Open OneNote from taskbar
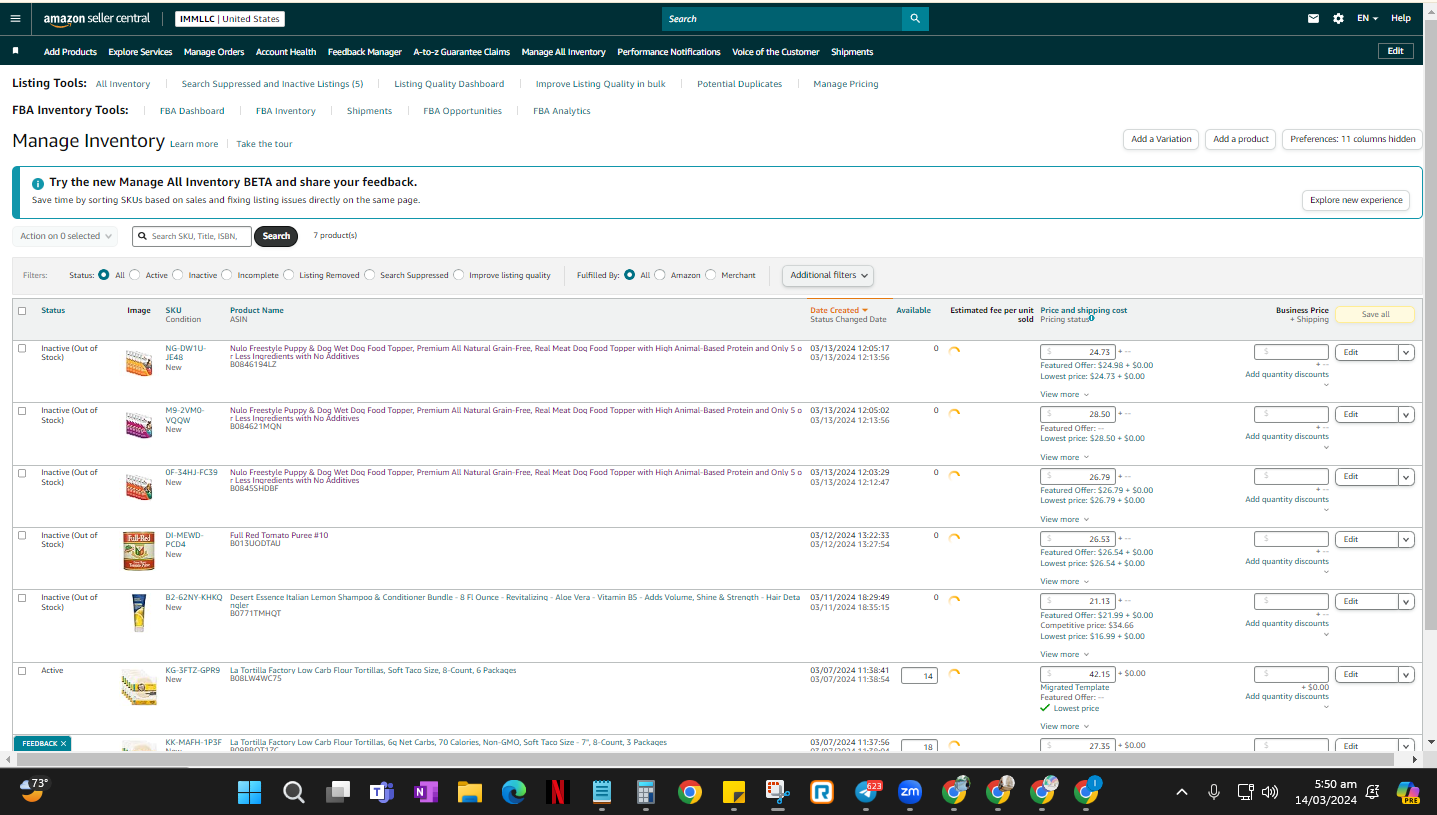1437x815 pixels. click(426, 793)
